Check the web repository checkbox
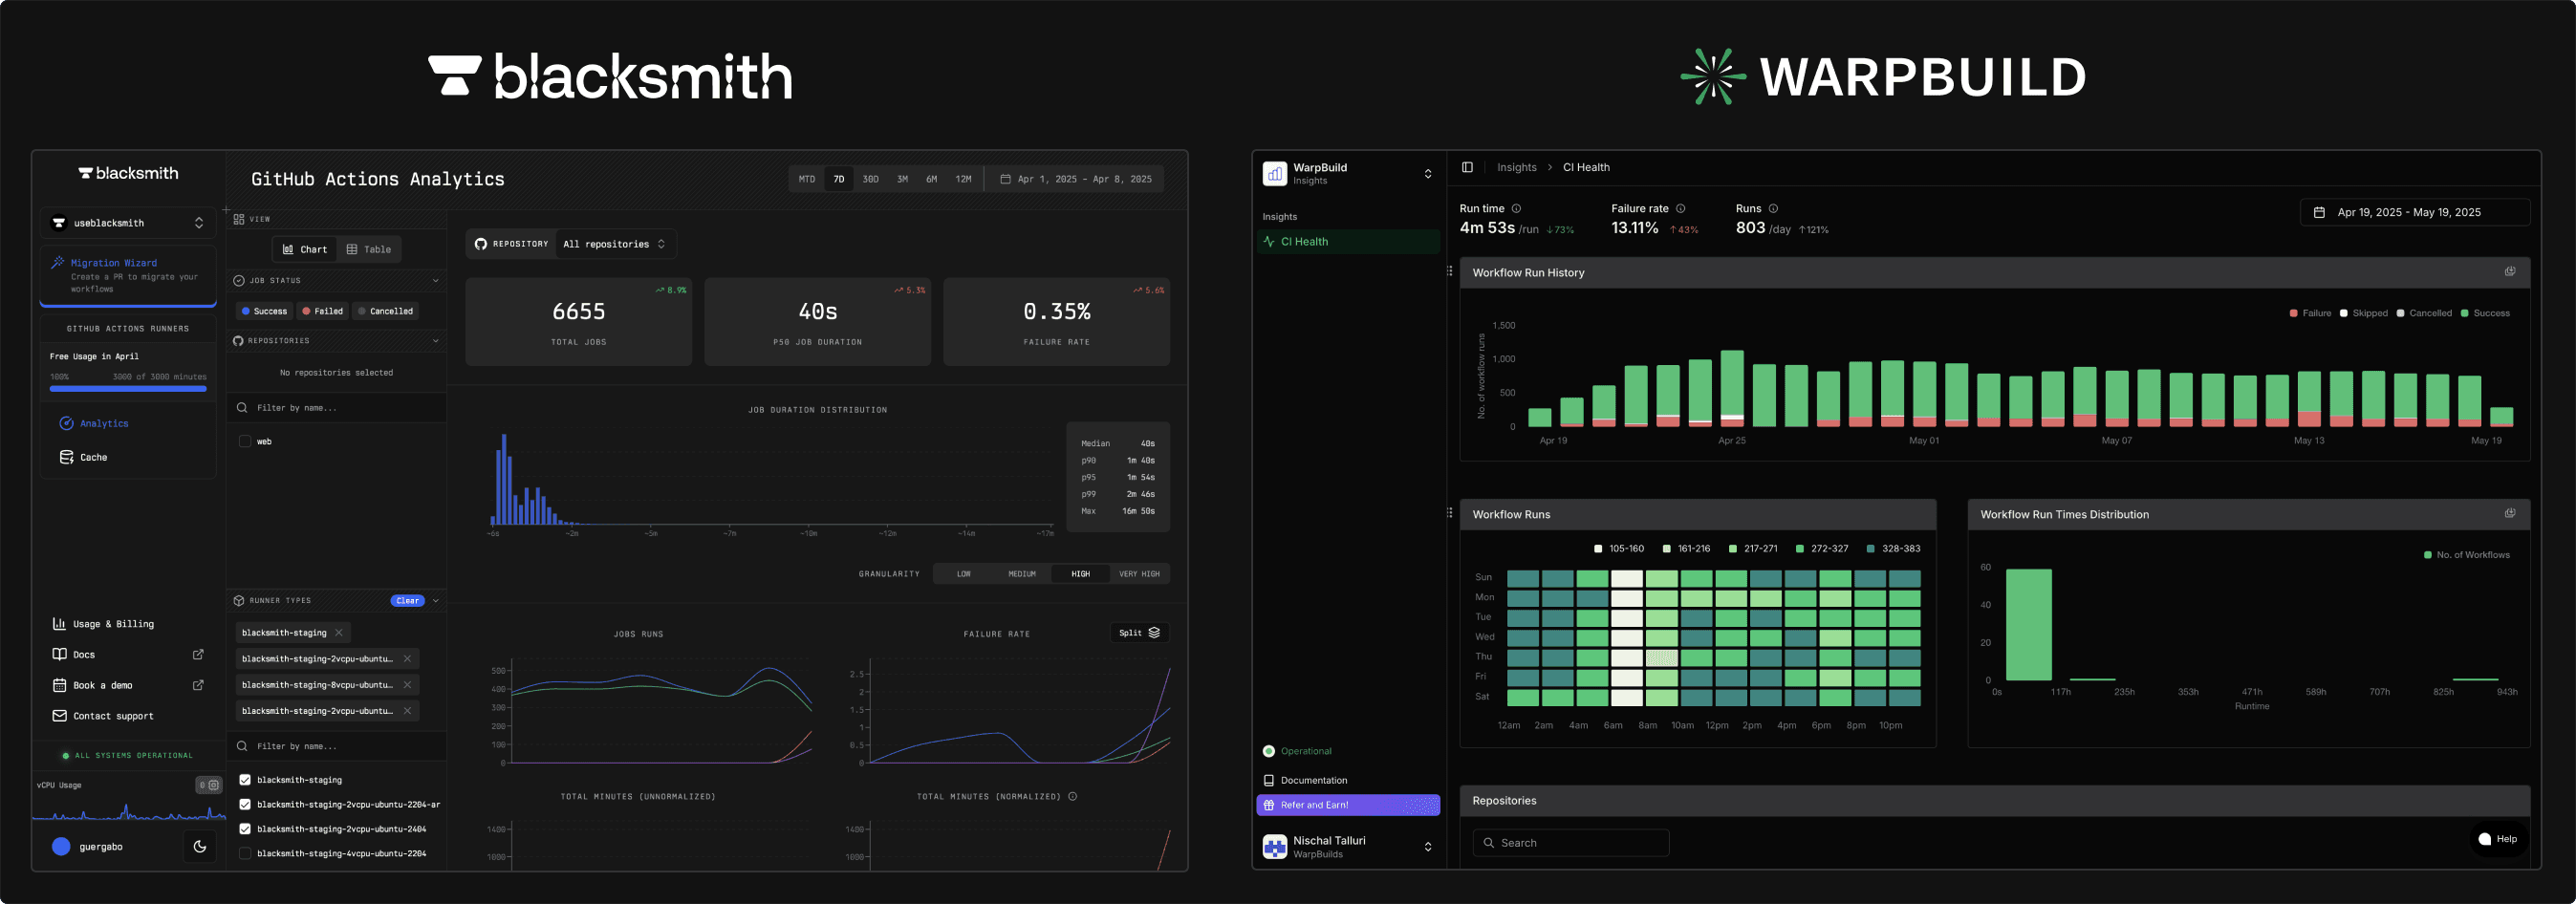This screenshot has width=2576, height=904. [x=244, y=441]
